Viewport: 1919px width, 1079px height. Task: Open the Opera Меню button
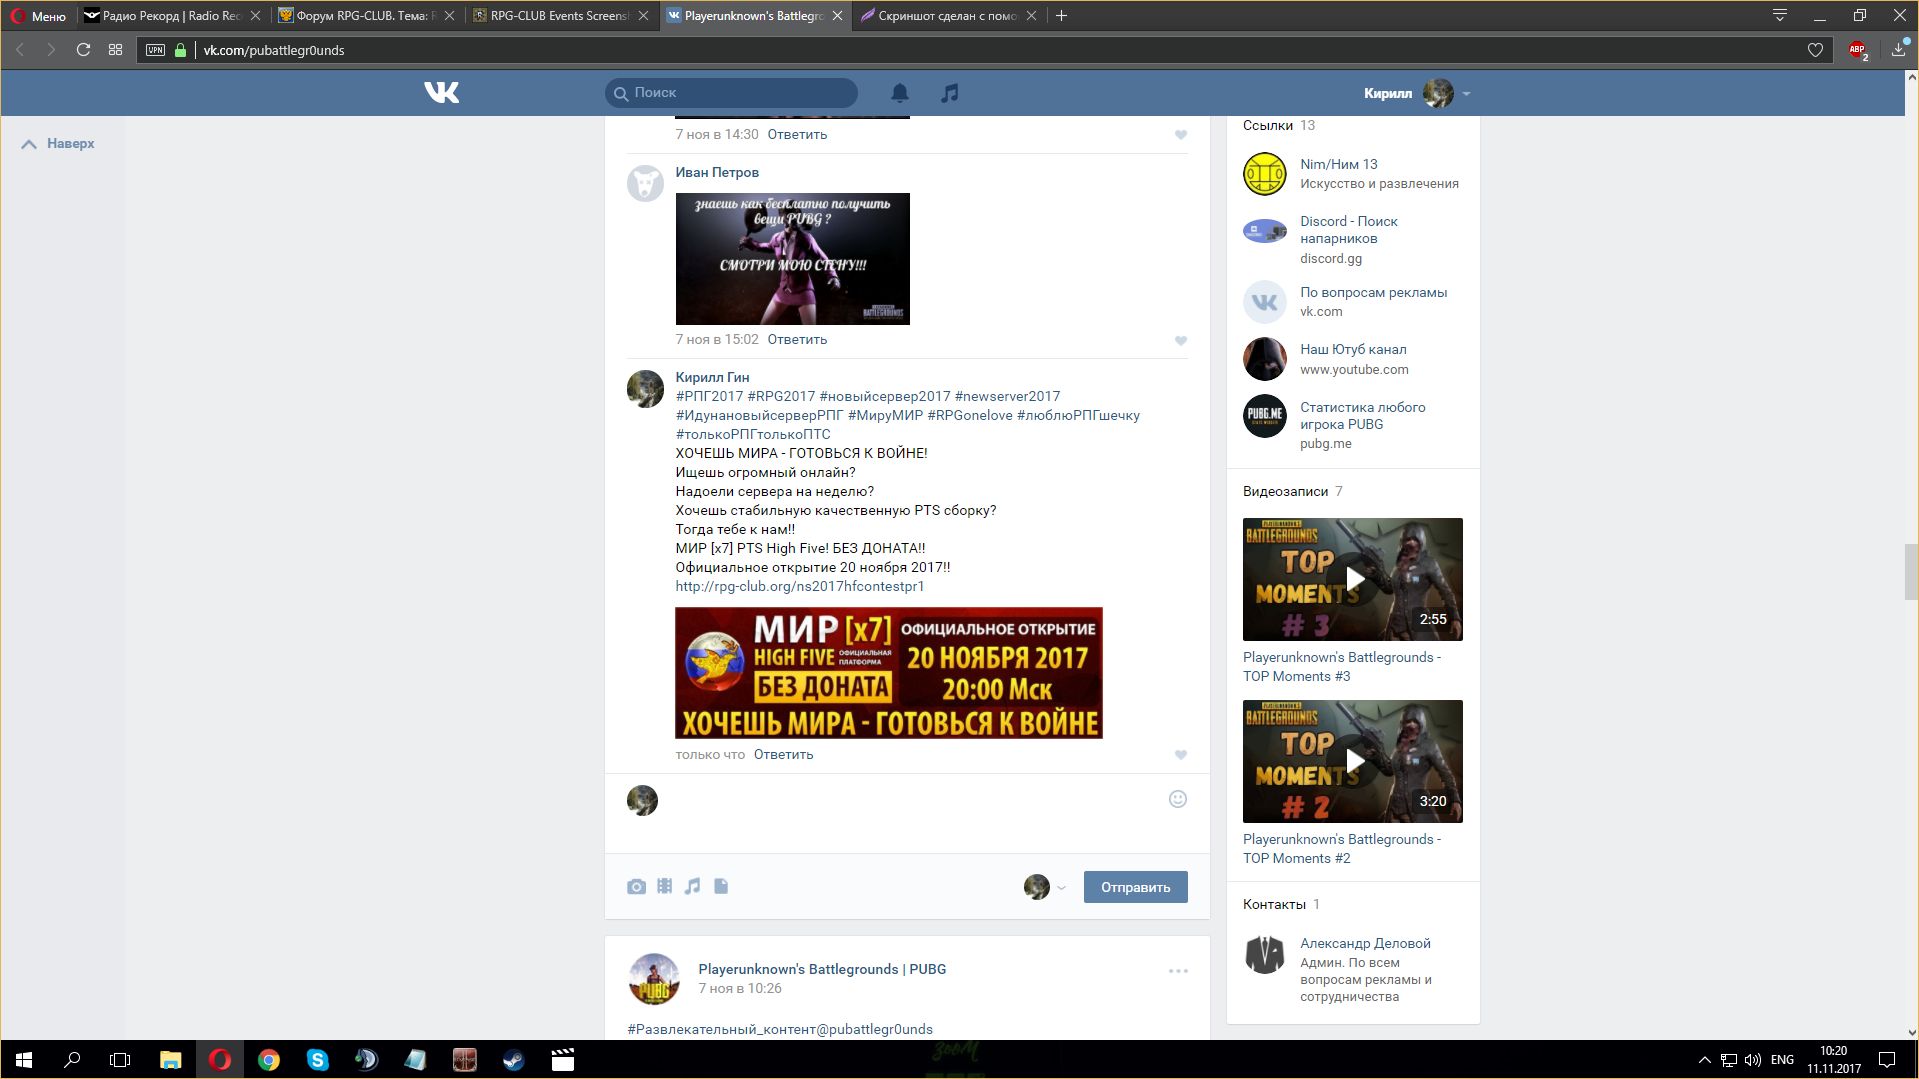38,16
